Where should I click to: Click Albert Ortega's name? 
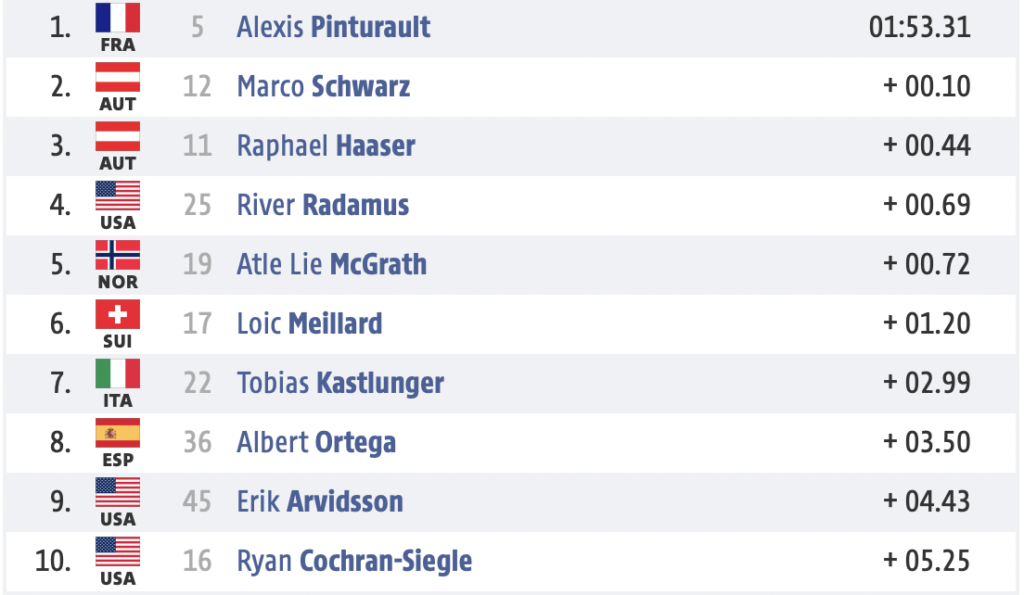[316, 443]
